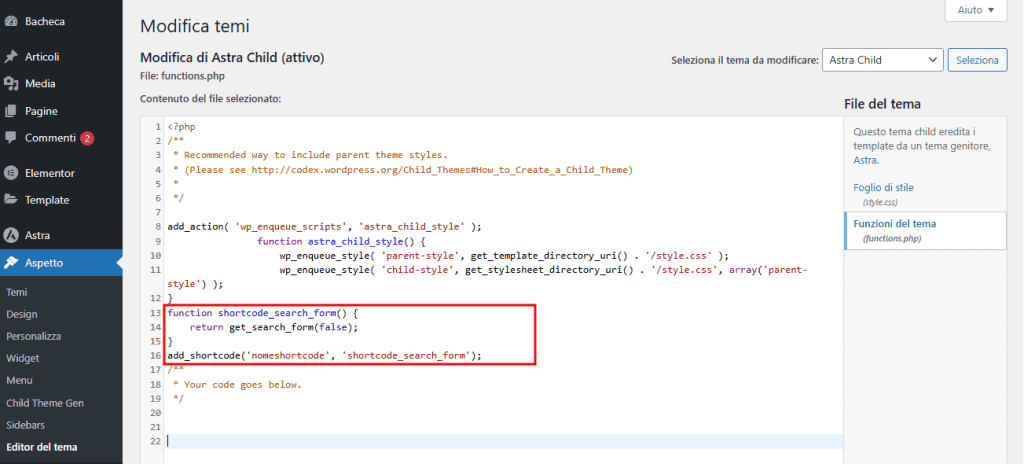Click the Pagine pages icon
Viewport: 1024px width, 464px height.
click(x=10, y=111)
